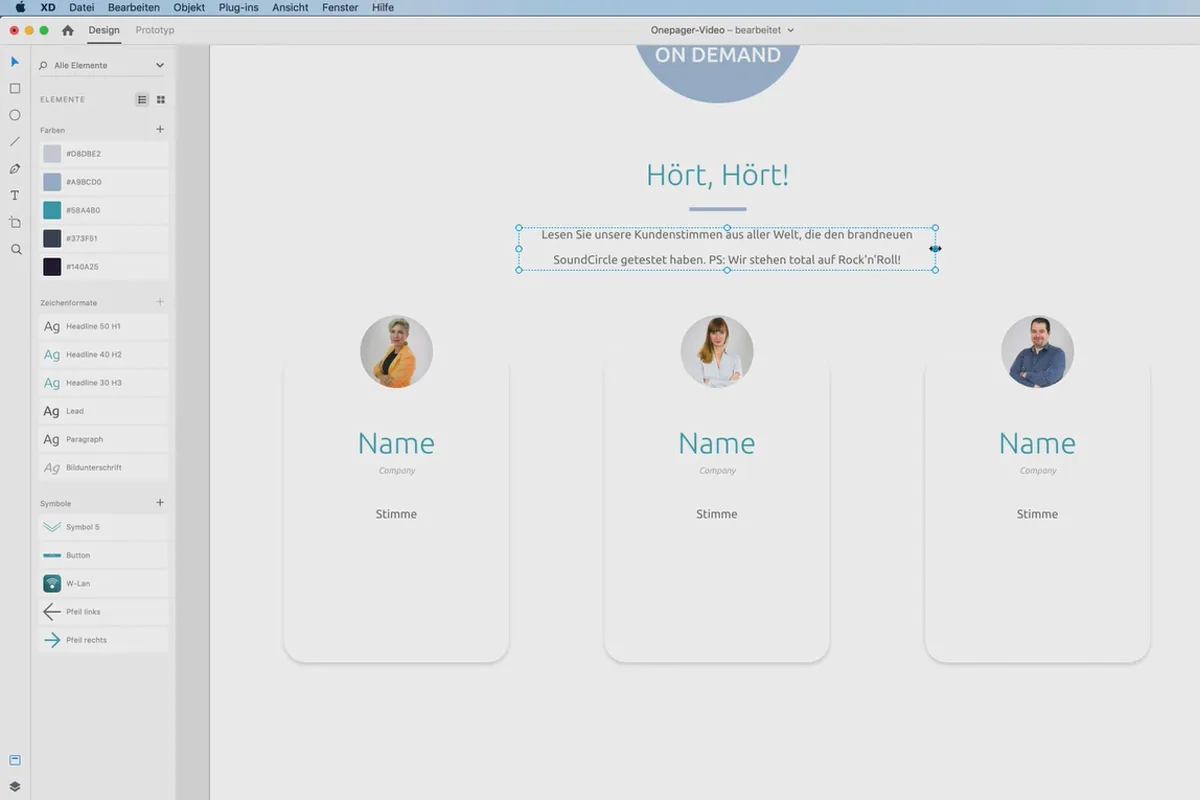The image size is (1200, 800).
Task: Open the Hilfe menu
Action: (383, 7)
